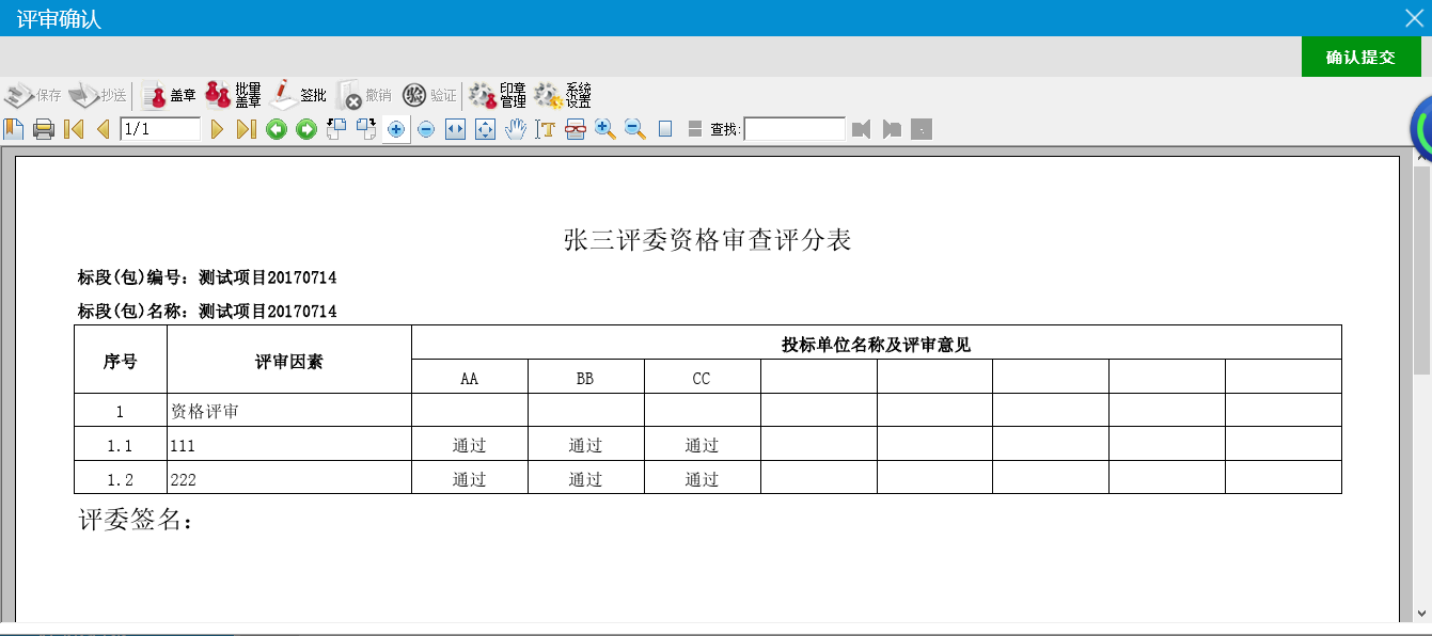
Task: Click the 确认提交 confirm submit button
Action: (x=1360, y=57)
